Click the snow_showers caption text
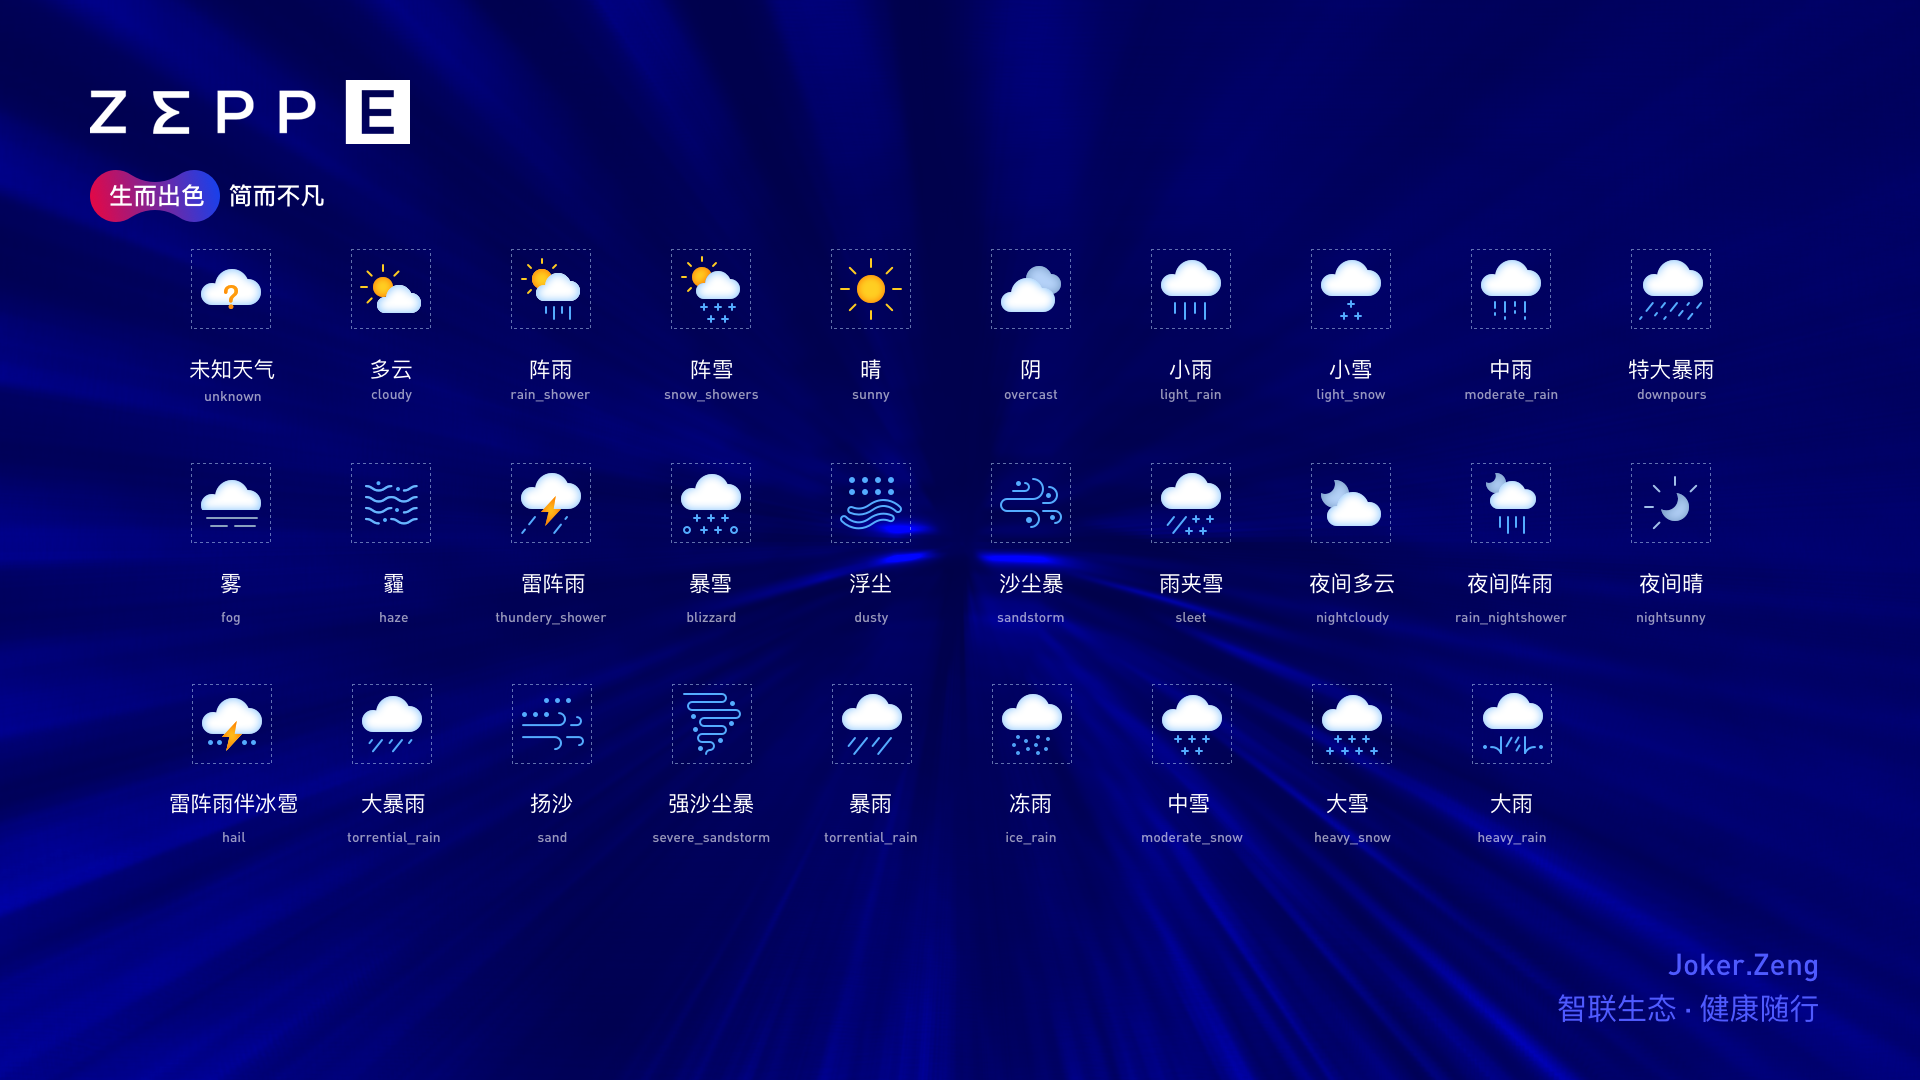The width and height of the screenshot is (1920, 1080). point(711,395)
